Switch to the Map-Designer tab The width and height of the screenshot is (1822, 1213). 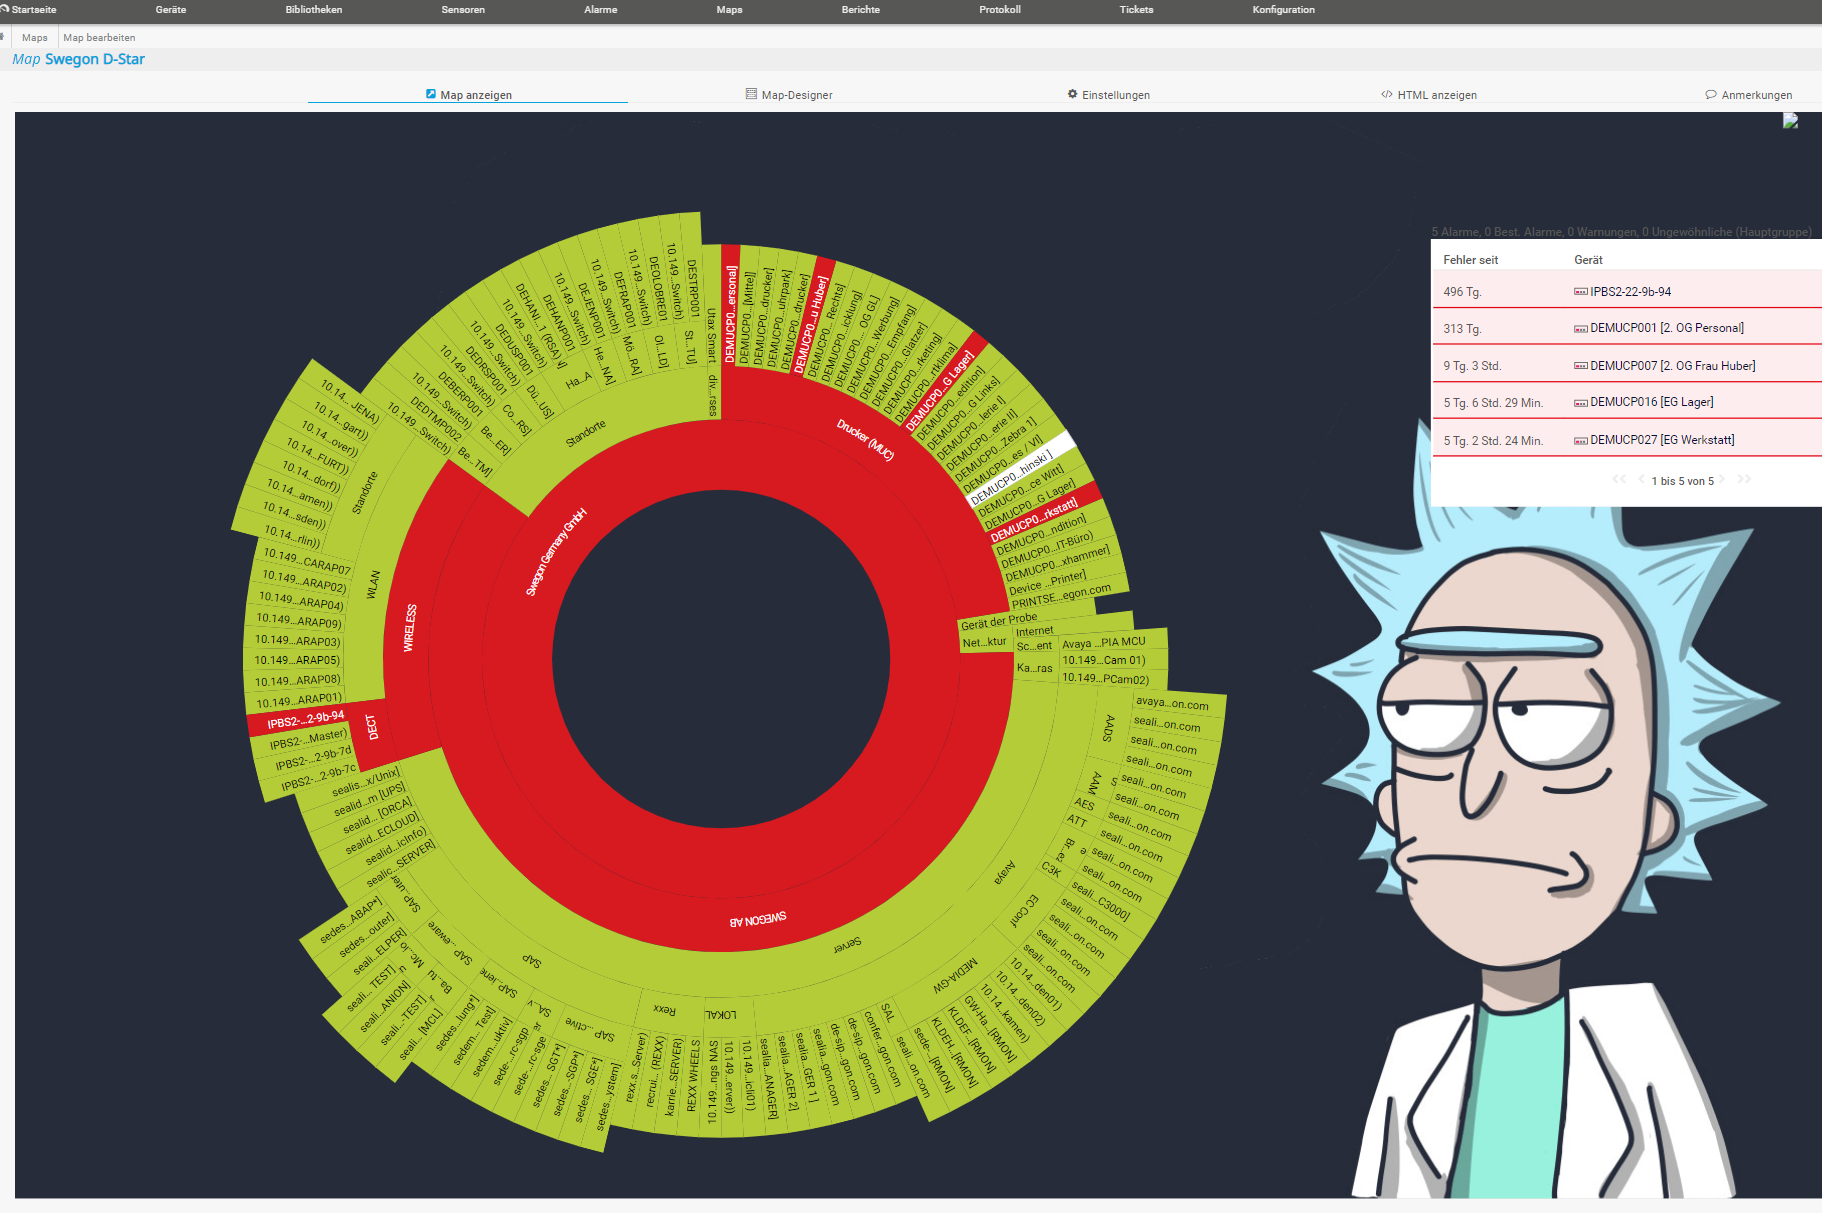tap(789, 95)
